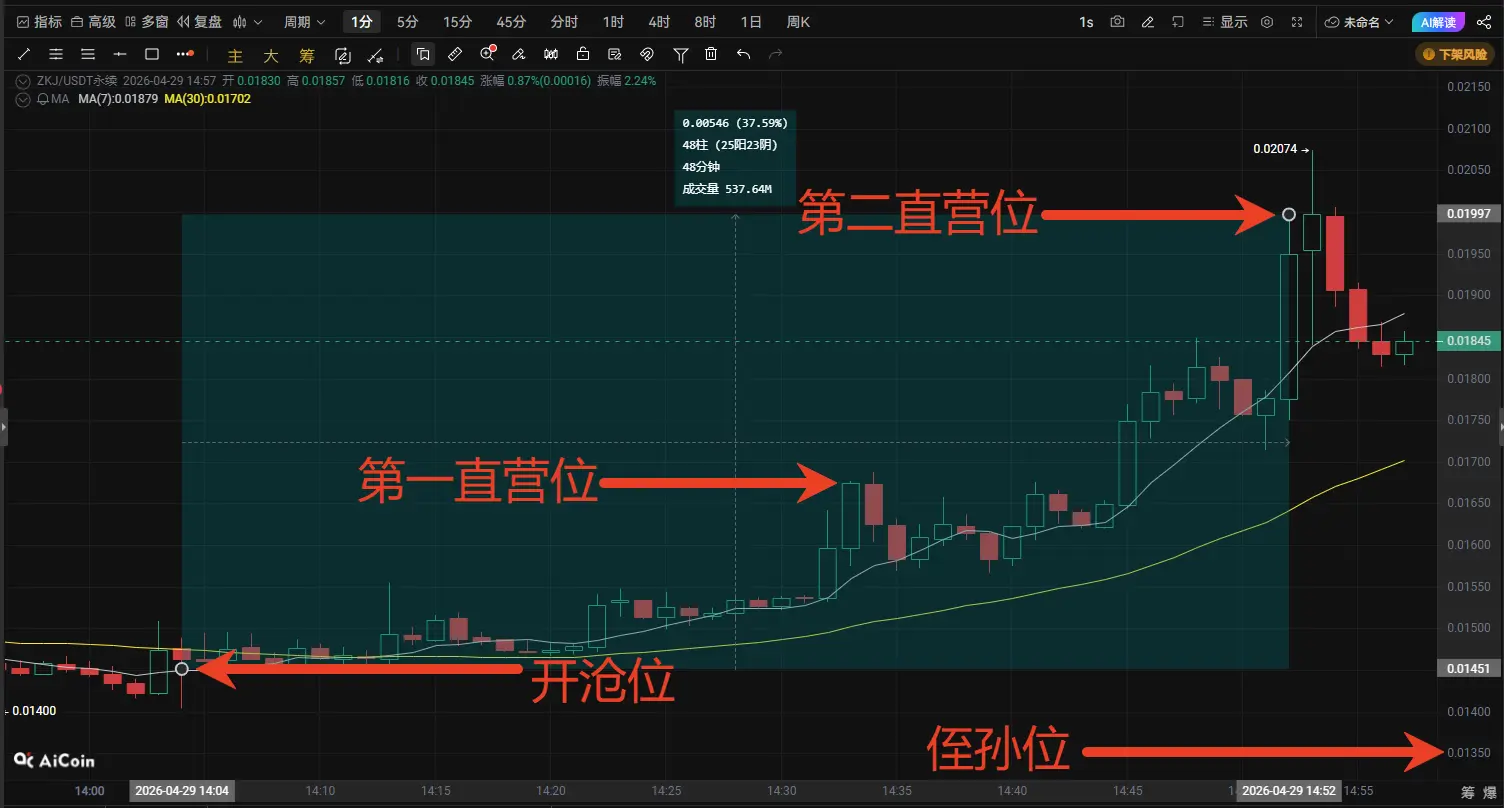Screen dimensions: 1504x808
Task: Expand the right side panel handle
Action: [1500, 427]
